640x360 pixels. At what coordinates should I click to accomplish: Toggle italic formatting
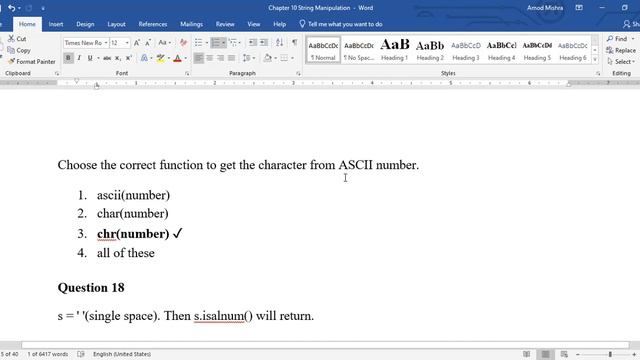tap(79, 58)
